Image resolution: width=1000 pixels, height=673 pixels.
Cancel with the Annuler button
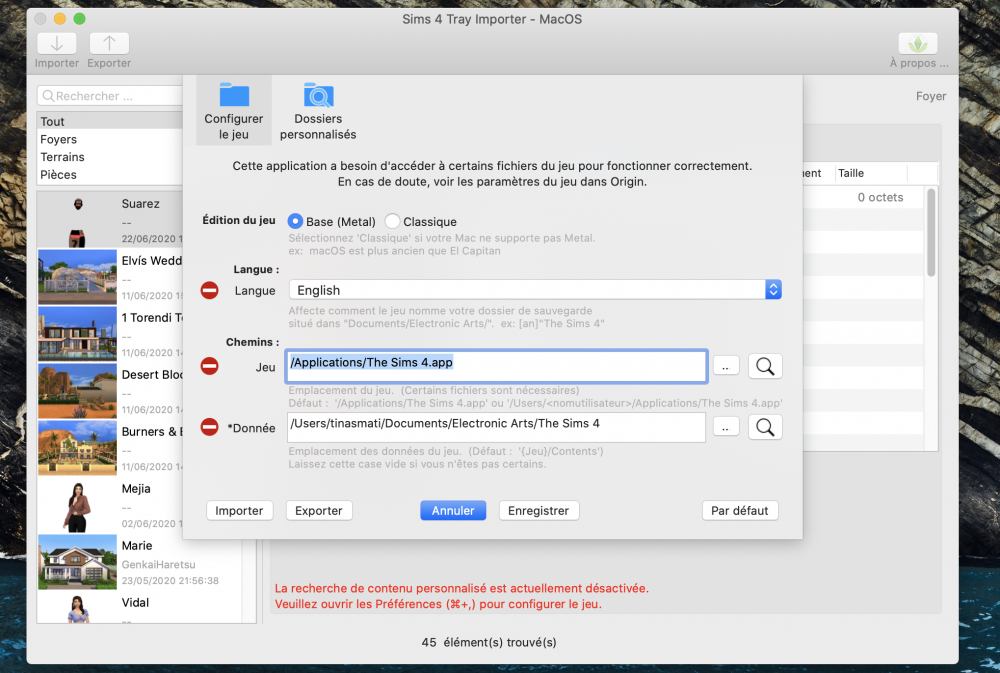click(x=453, y=510)
